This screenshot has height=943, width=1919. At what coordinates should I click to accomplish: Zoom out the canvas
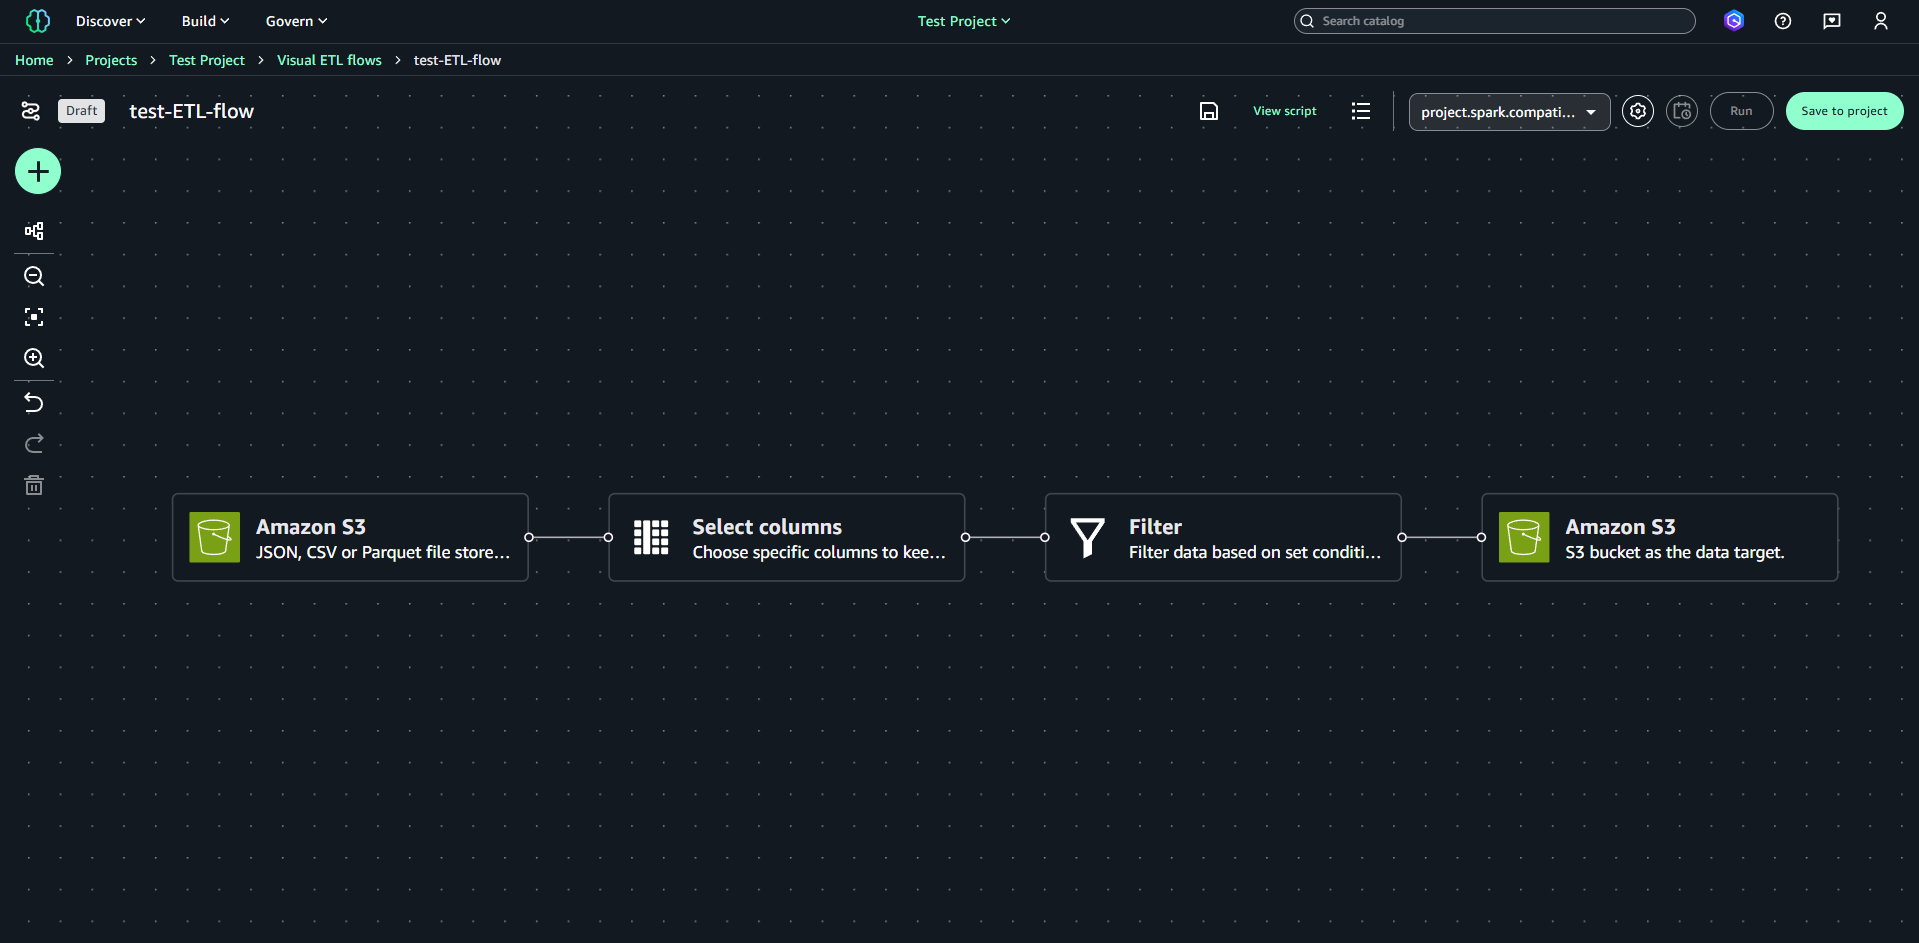tap(34, 277)
